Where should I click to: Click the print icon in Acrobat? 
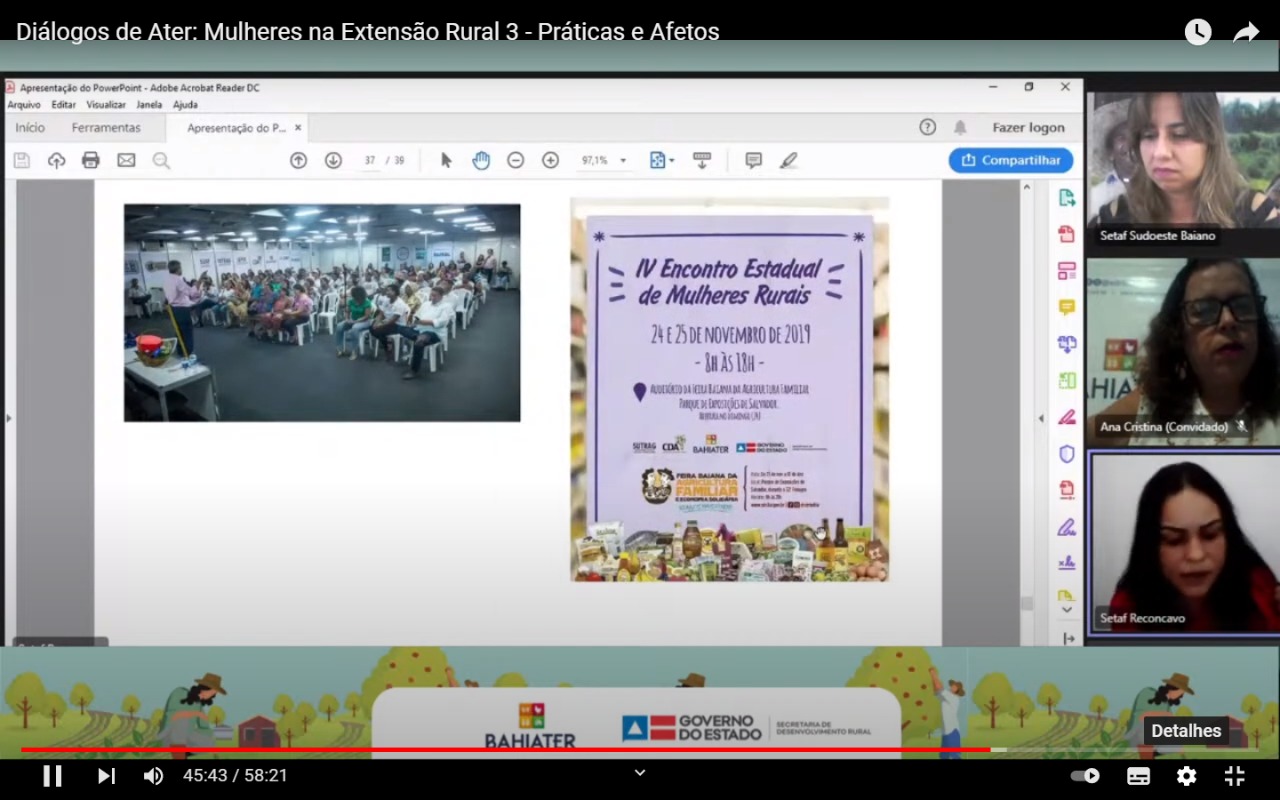click(91, 160)
